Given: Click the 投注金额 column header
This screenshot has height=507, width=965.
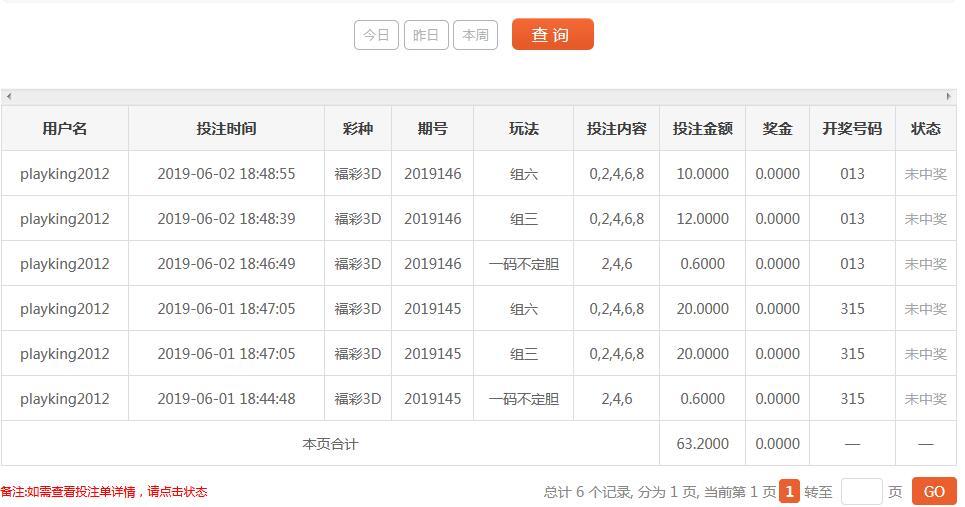Looking at the screenshot, I should click(x=702, y=129).
